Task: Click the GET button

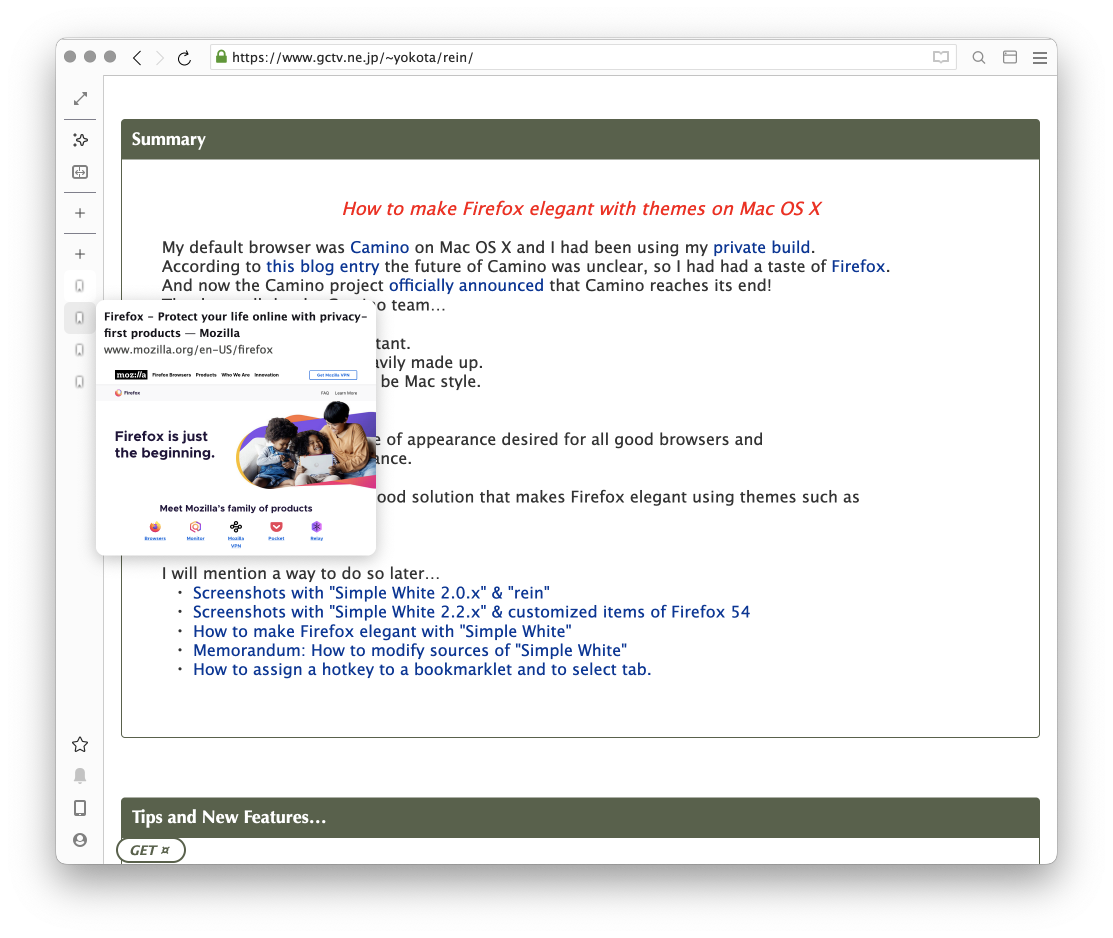Action: pyautogui.click(x=151, y=850)
